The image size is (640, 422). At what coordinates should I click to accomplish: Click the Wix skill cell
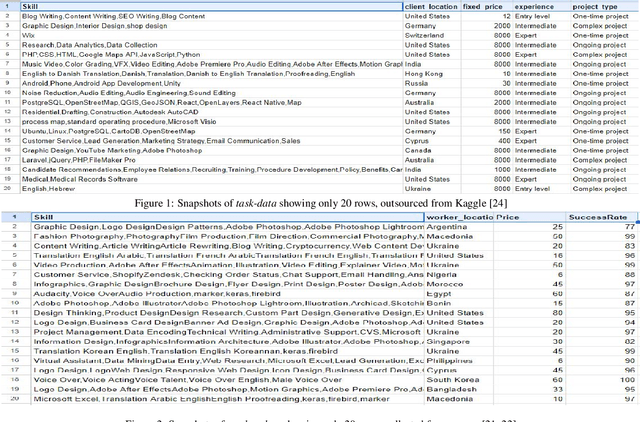click(x=28, y=35)
